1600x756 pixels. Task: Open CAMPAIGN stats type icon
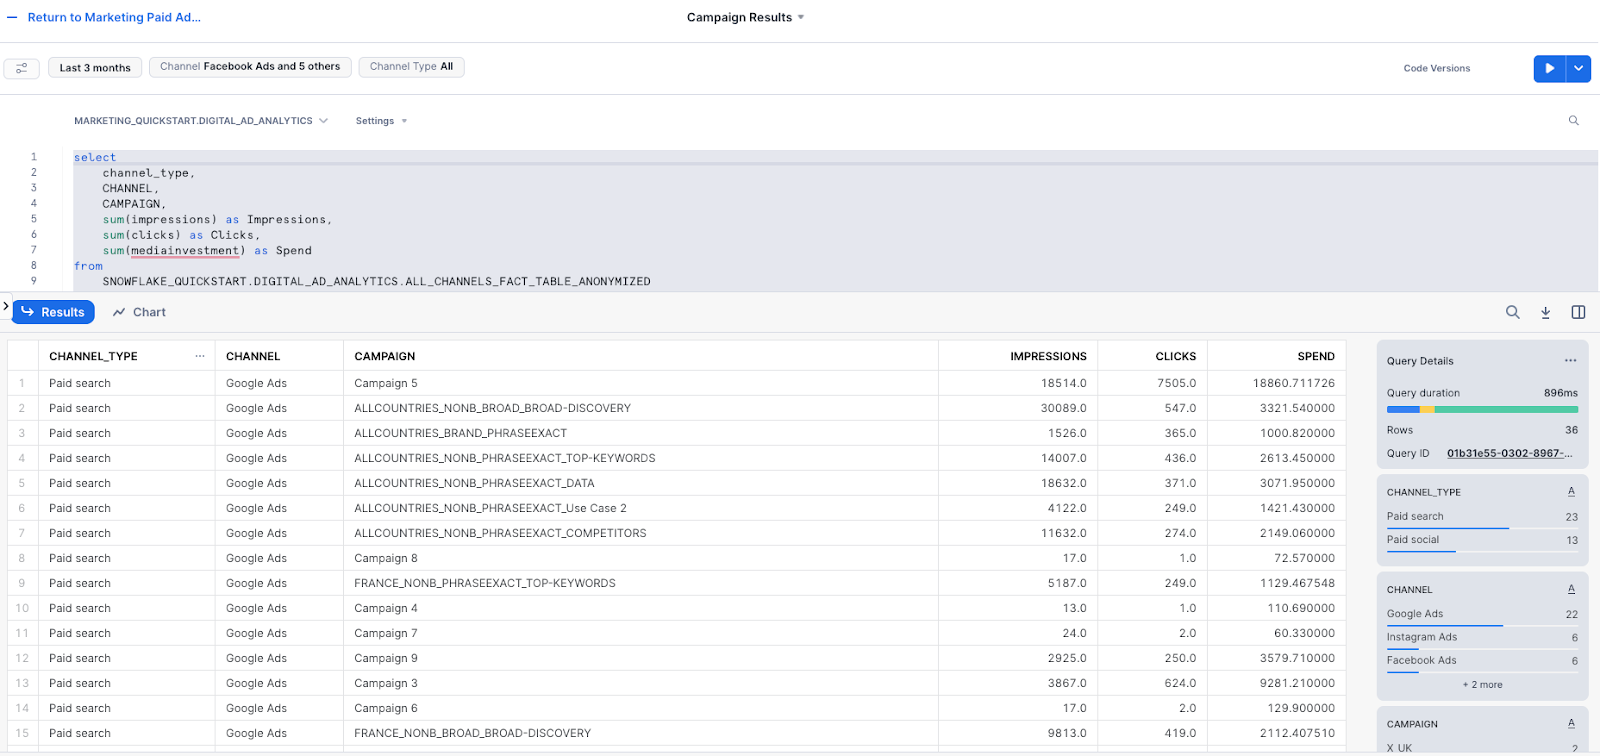[1571, 723]
